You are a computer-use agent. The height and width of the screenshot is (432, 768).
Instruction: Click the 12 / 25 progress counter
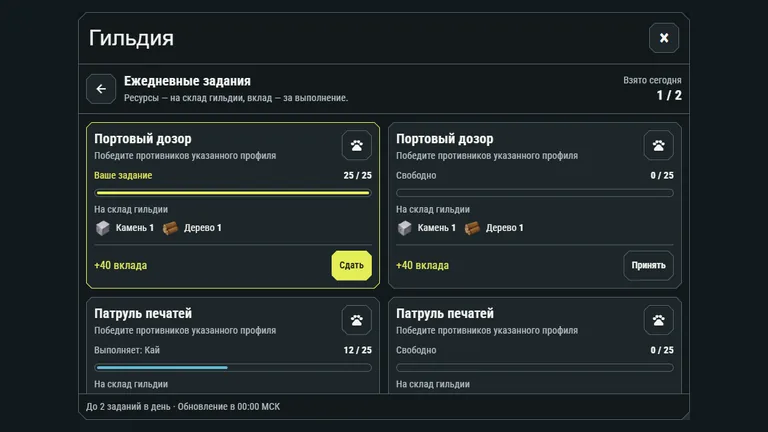click(x=358, y=350)
